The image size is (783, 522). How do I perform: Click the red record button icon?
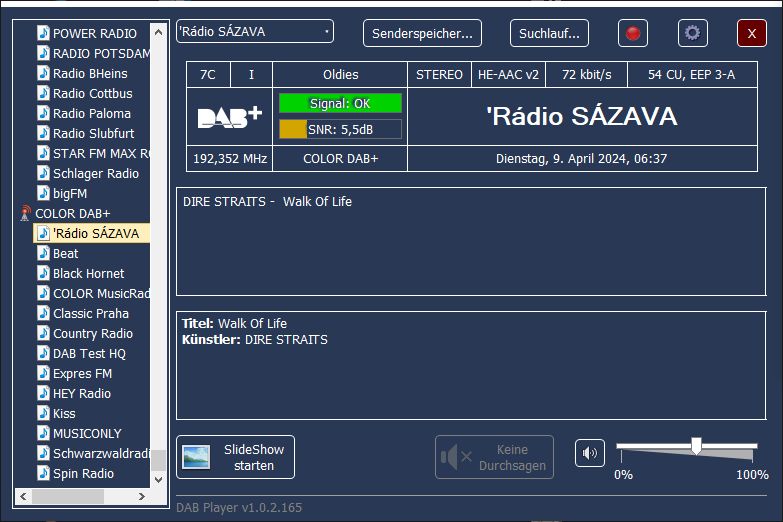point(632,33)
